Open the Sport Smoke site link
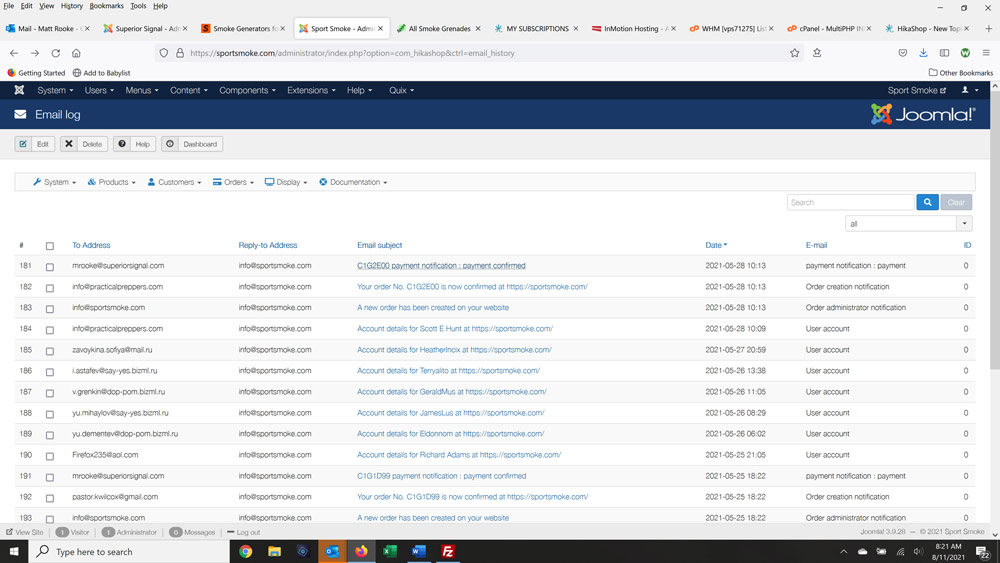 [x=916, y=91]
